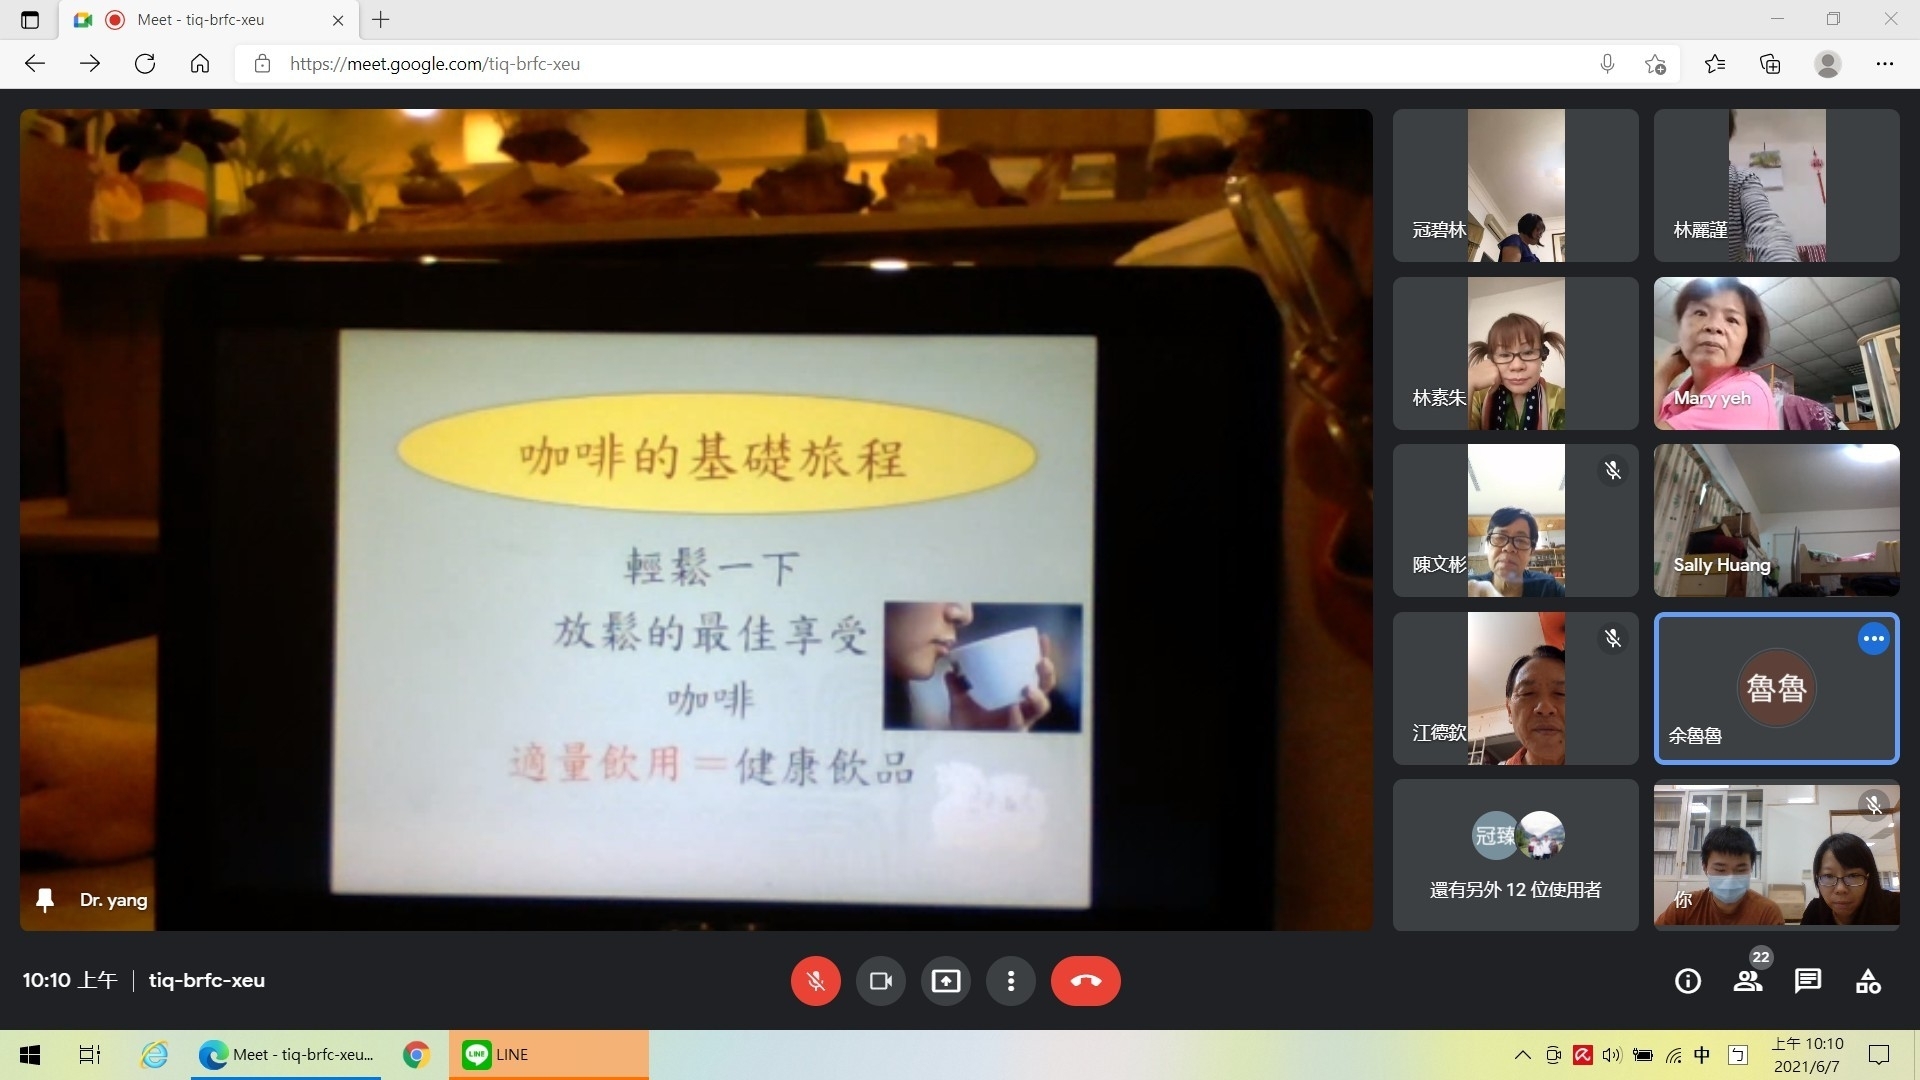Screen dimensions: 1920x1080
Task: Close the Meet tiq-brfc-xeu tab
Action: coord(338,20)
